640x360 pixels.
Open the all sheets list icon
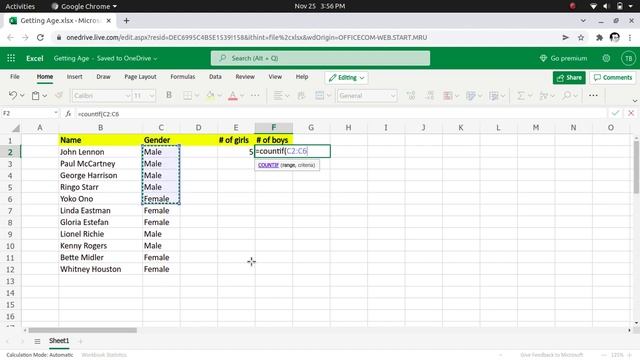(37, 341)
